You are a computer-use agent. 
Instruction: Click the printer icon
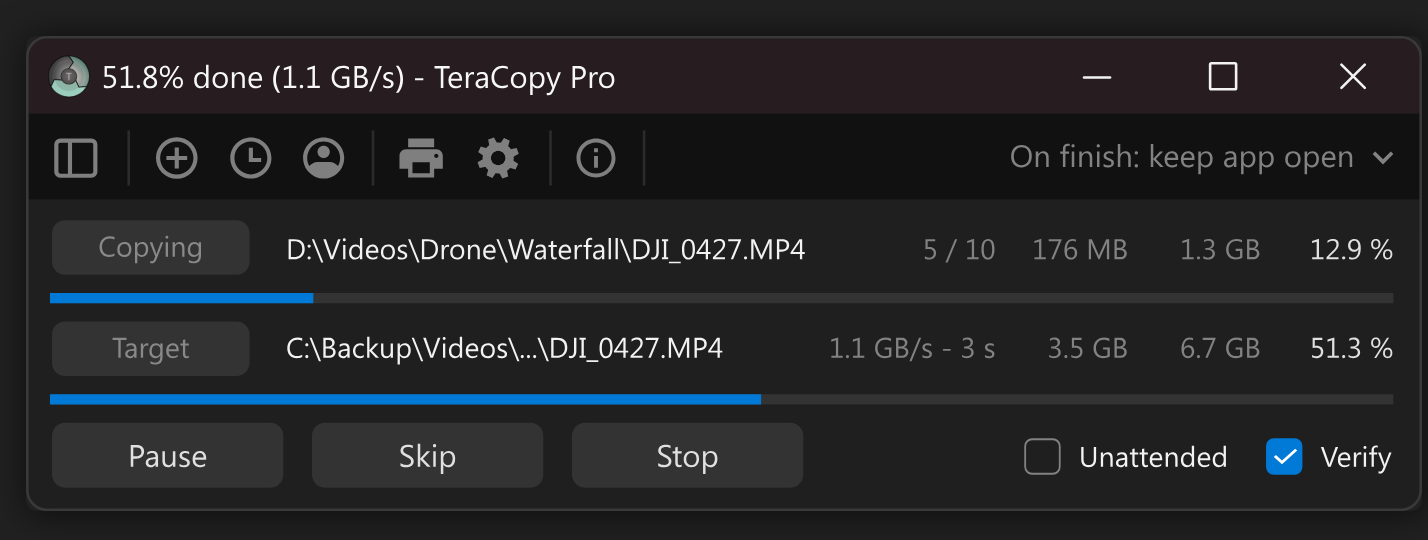click(421, 158)
